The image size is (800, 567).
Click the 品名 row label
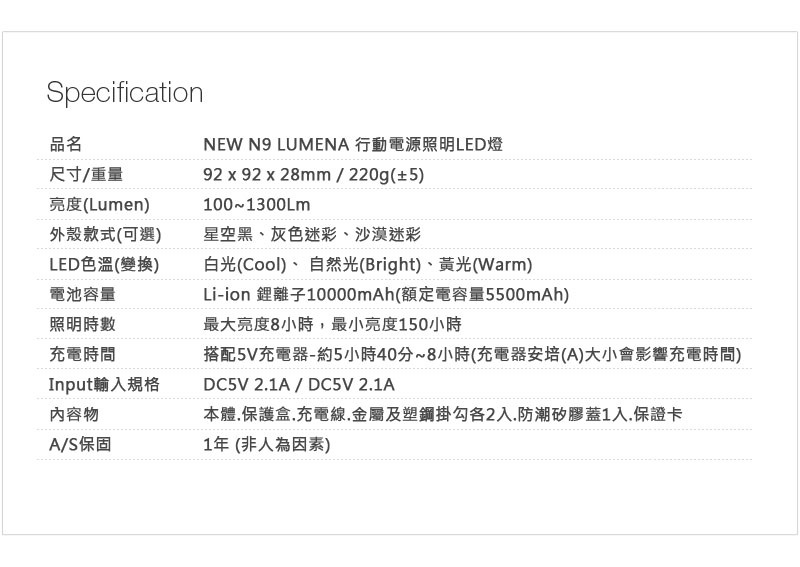click(x=65, y=145)
